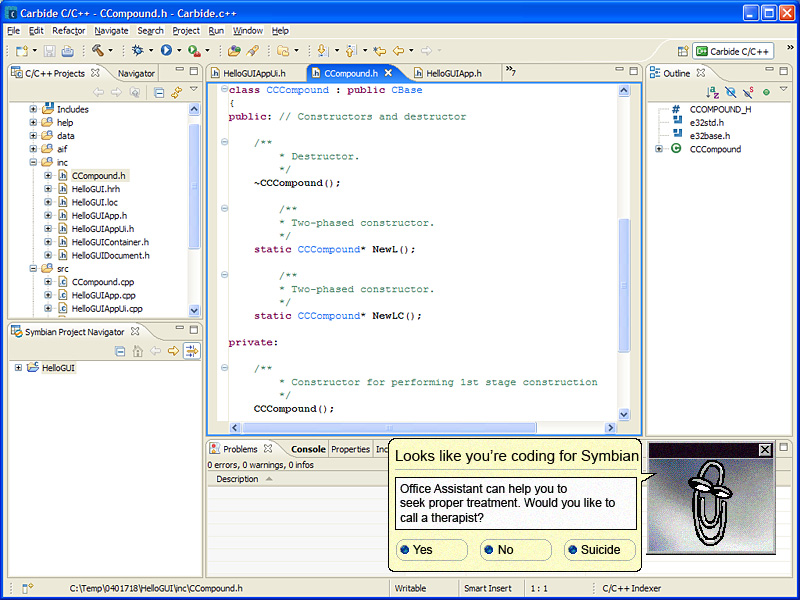Click the Previous Annotation toolbar icon
The width and height of the screenshot is (800, 600).
(x=351, y=51)
